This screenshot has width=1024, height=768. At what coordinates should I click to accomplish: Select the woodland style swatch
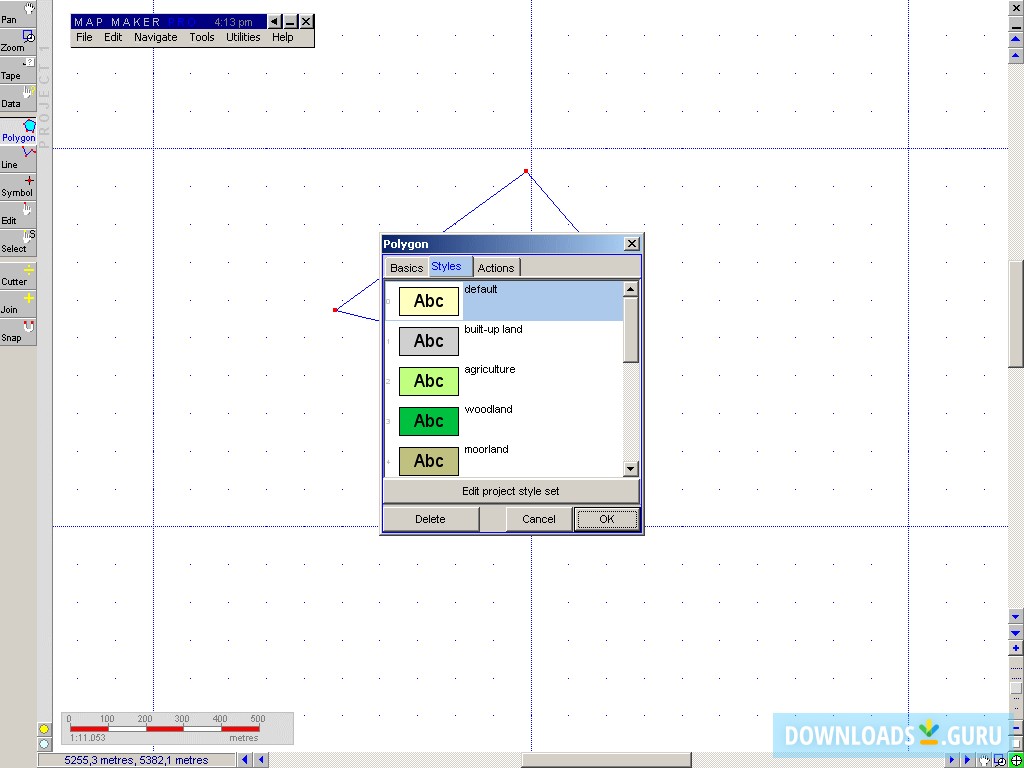[428, 420]
